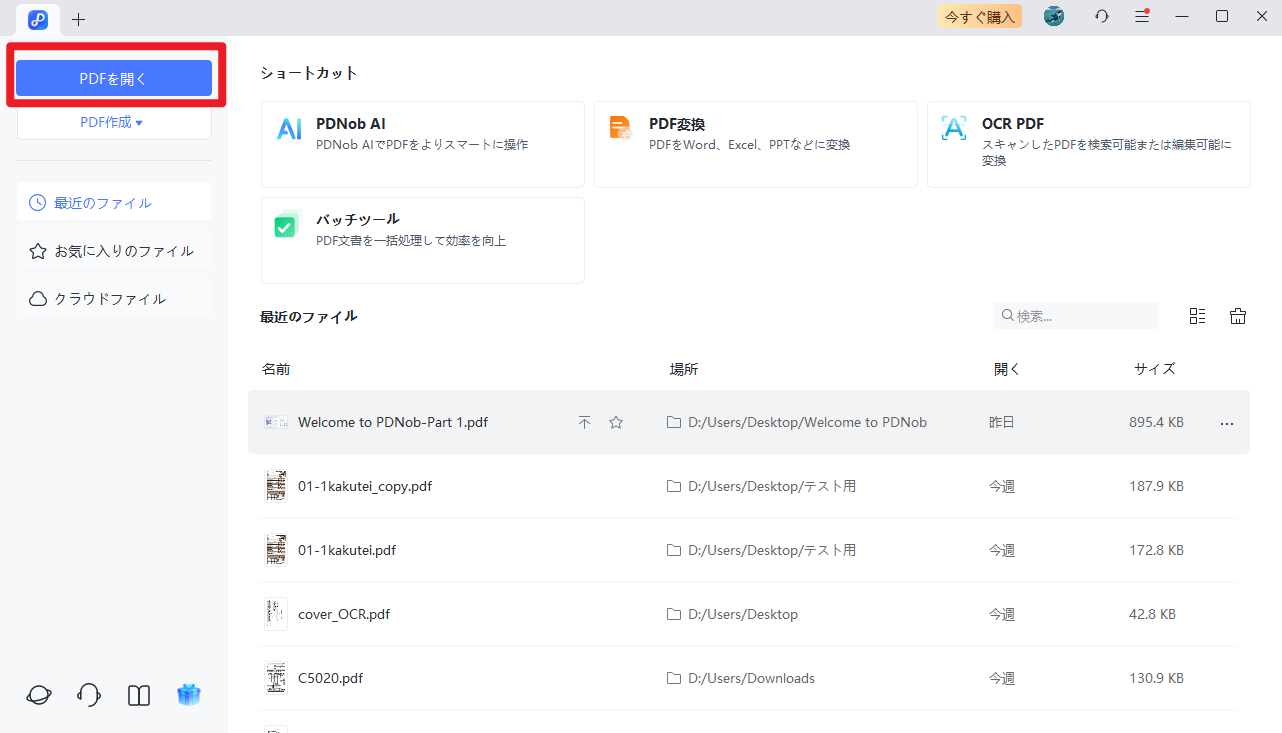Click the blue gift box promotion icon
Image resolution: width=1282 pixels, height=733 pixels.
tap(188, 694)
